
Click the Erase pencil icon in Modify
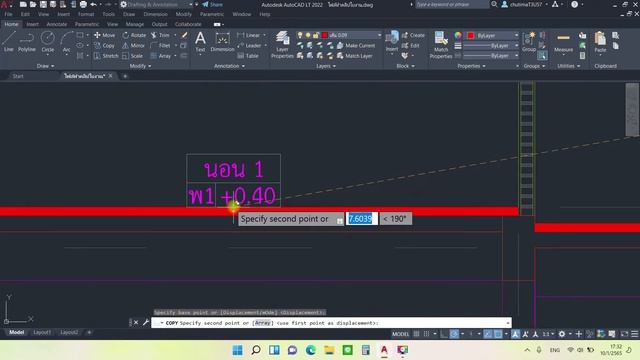click(x=184, y=35)
